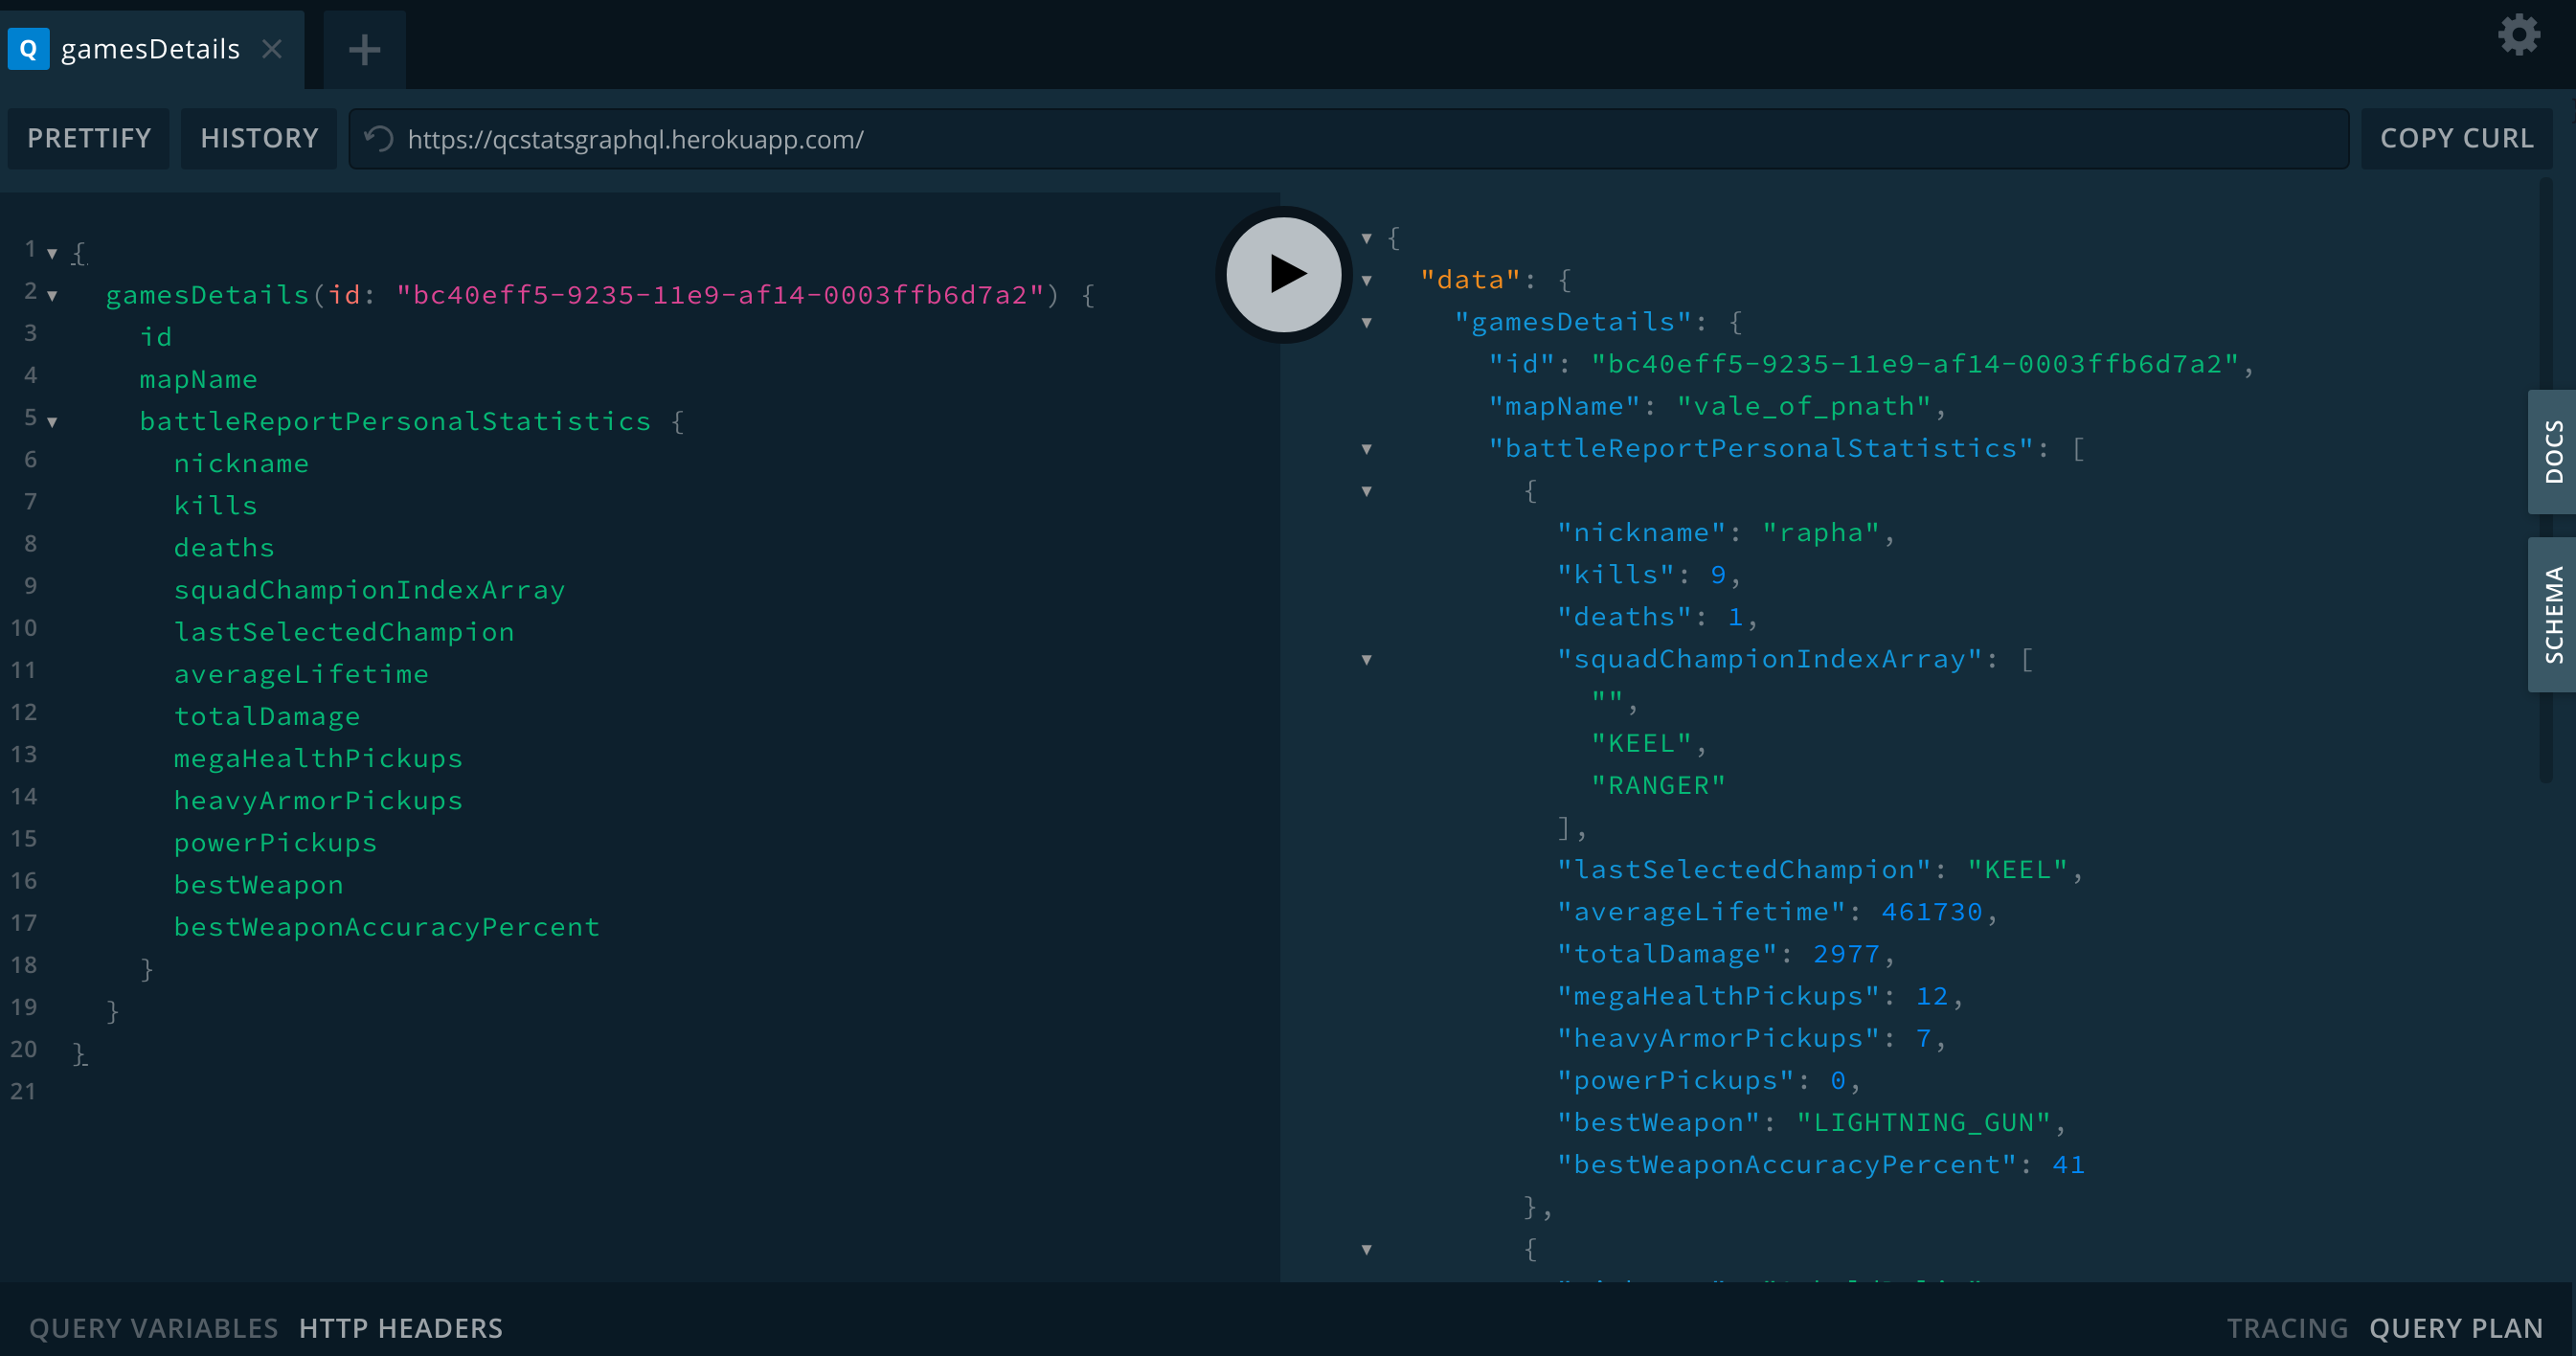This screenshot has height=1356, width=2576.
Task: Click "RANGER" entry in response array
Action: click(1658, 785)
